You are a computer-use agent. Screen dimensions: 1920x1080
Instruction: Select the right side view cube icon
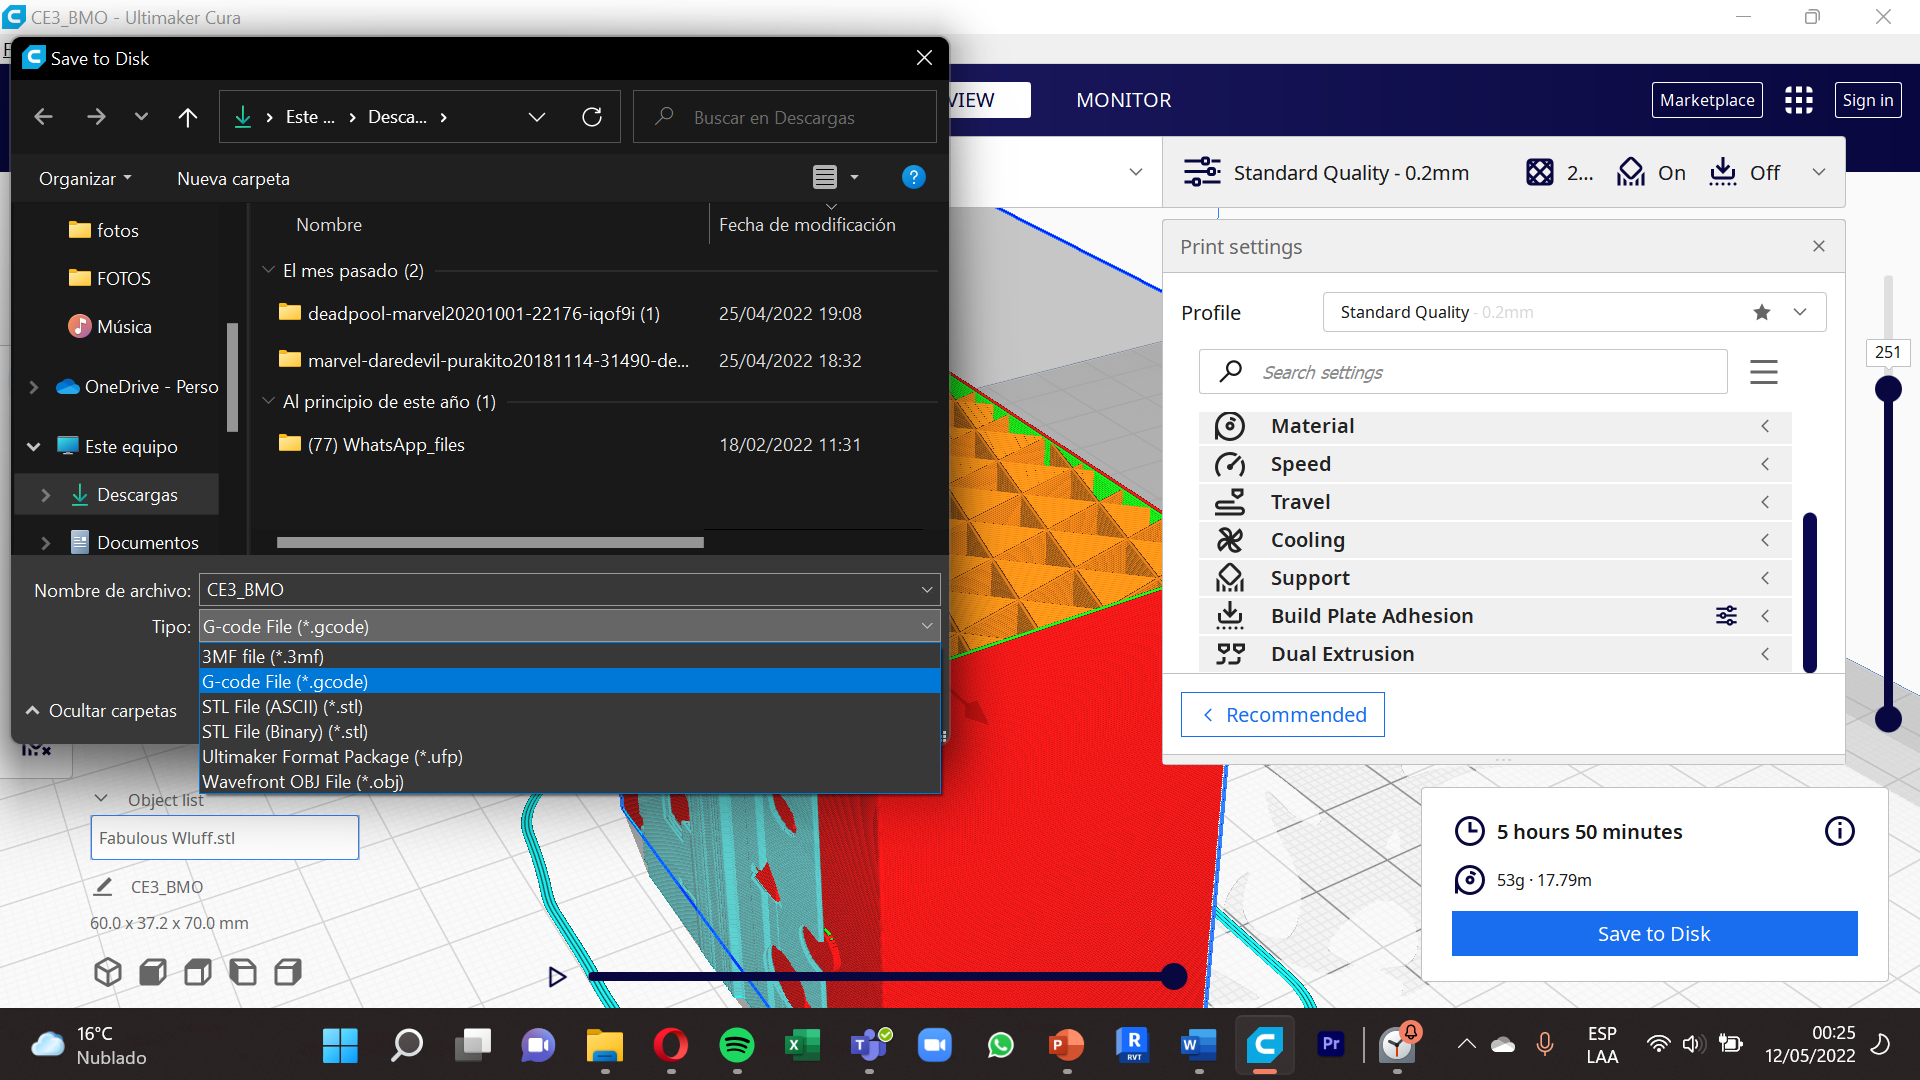288,972
